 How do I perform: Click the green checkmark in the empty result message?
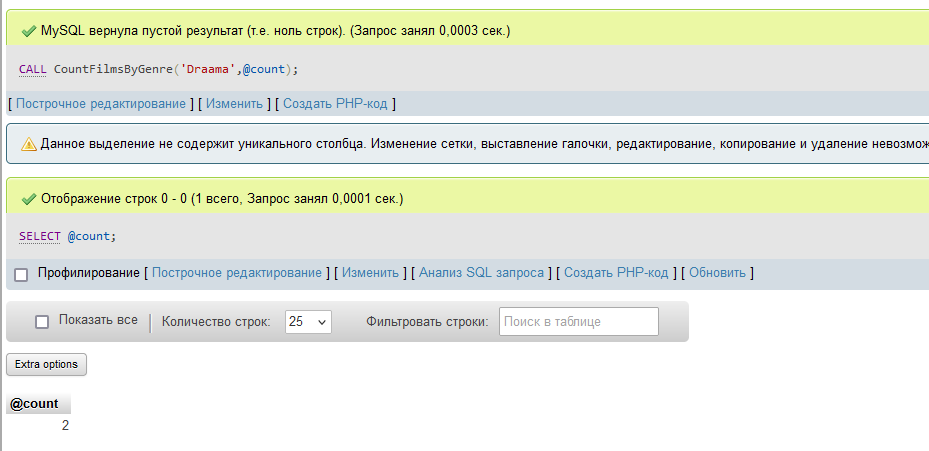pyautogui.click(x=28, y=31)
